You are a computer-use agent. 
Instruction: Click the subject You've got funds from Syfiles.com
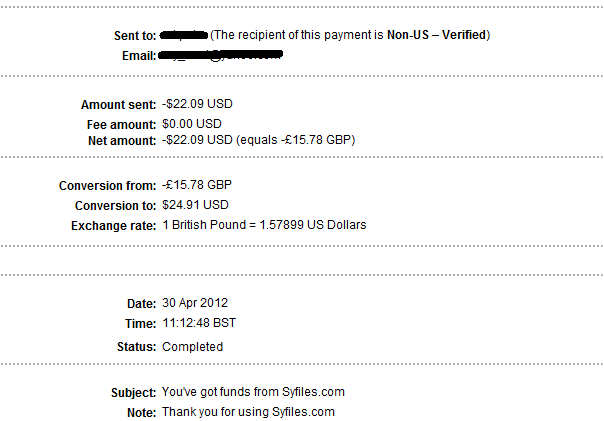[253, 392]
